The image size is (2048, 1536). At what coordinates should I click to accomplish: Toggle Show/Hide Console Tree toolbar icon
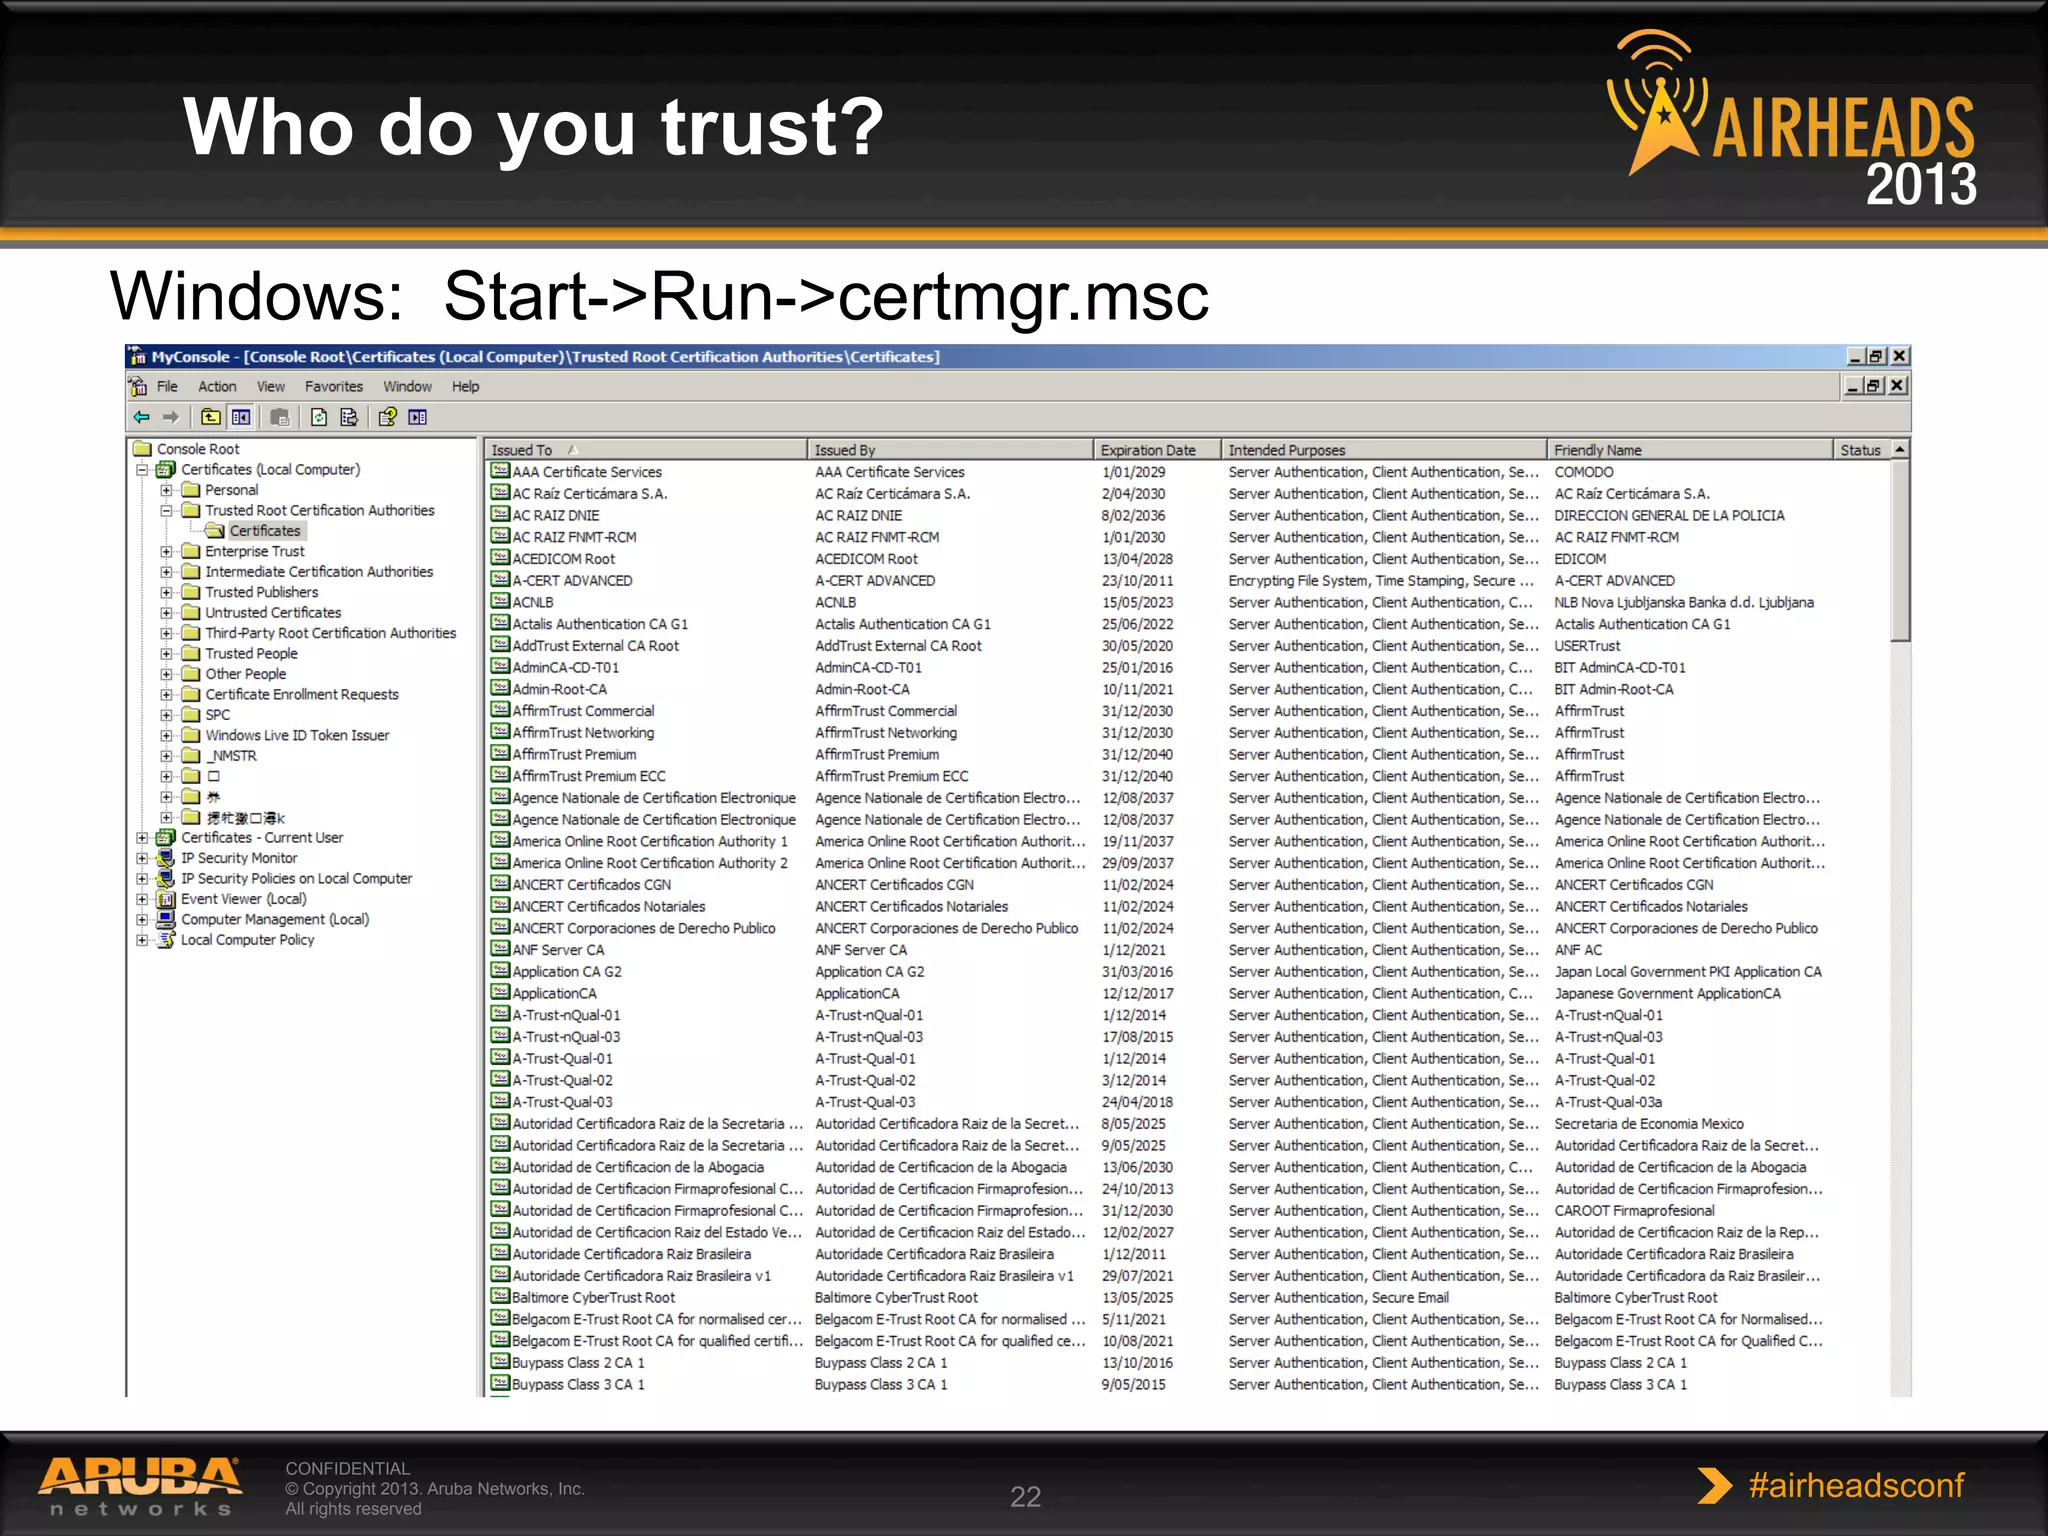click(241, 417)
